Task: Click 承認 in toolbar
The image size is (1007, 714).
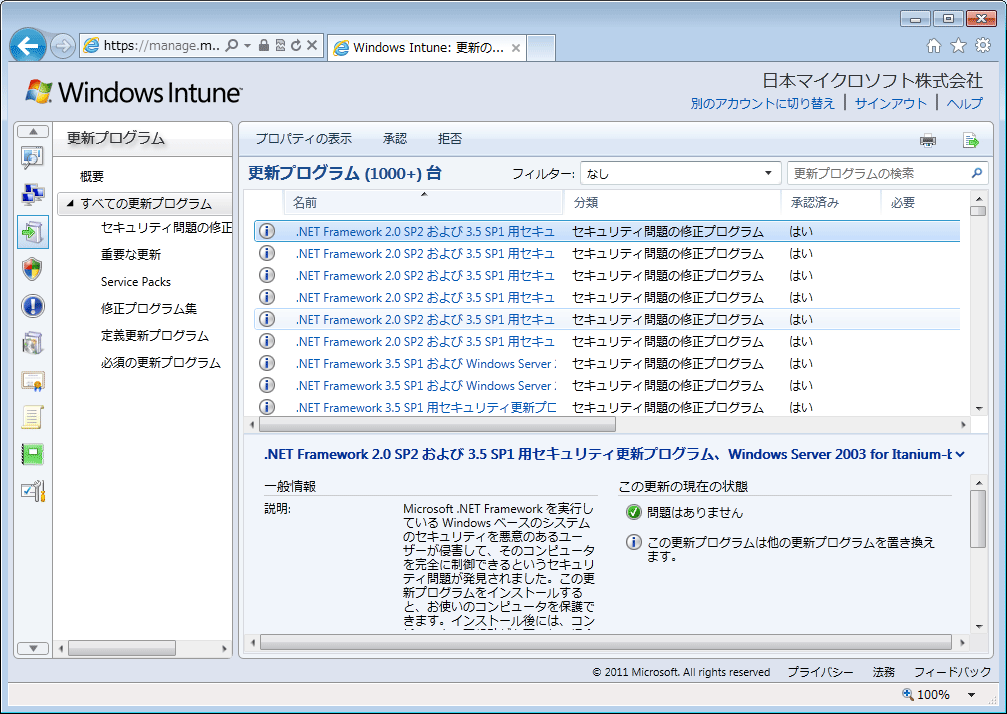Action: click(x=395, y=139)
